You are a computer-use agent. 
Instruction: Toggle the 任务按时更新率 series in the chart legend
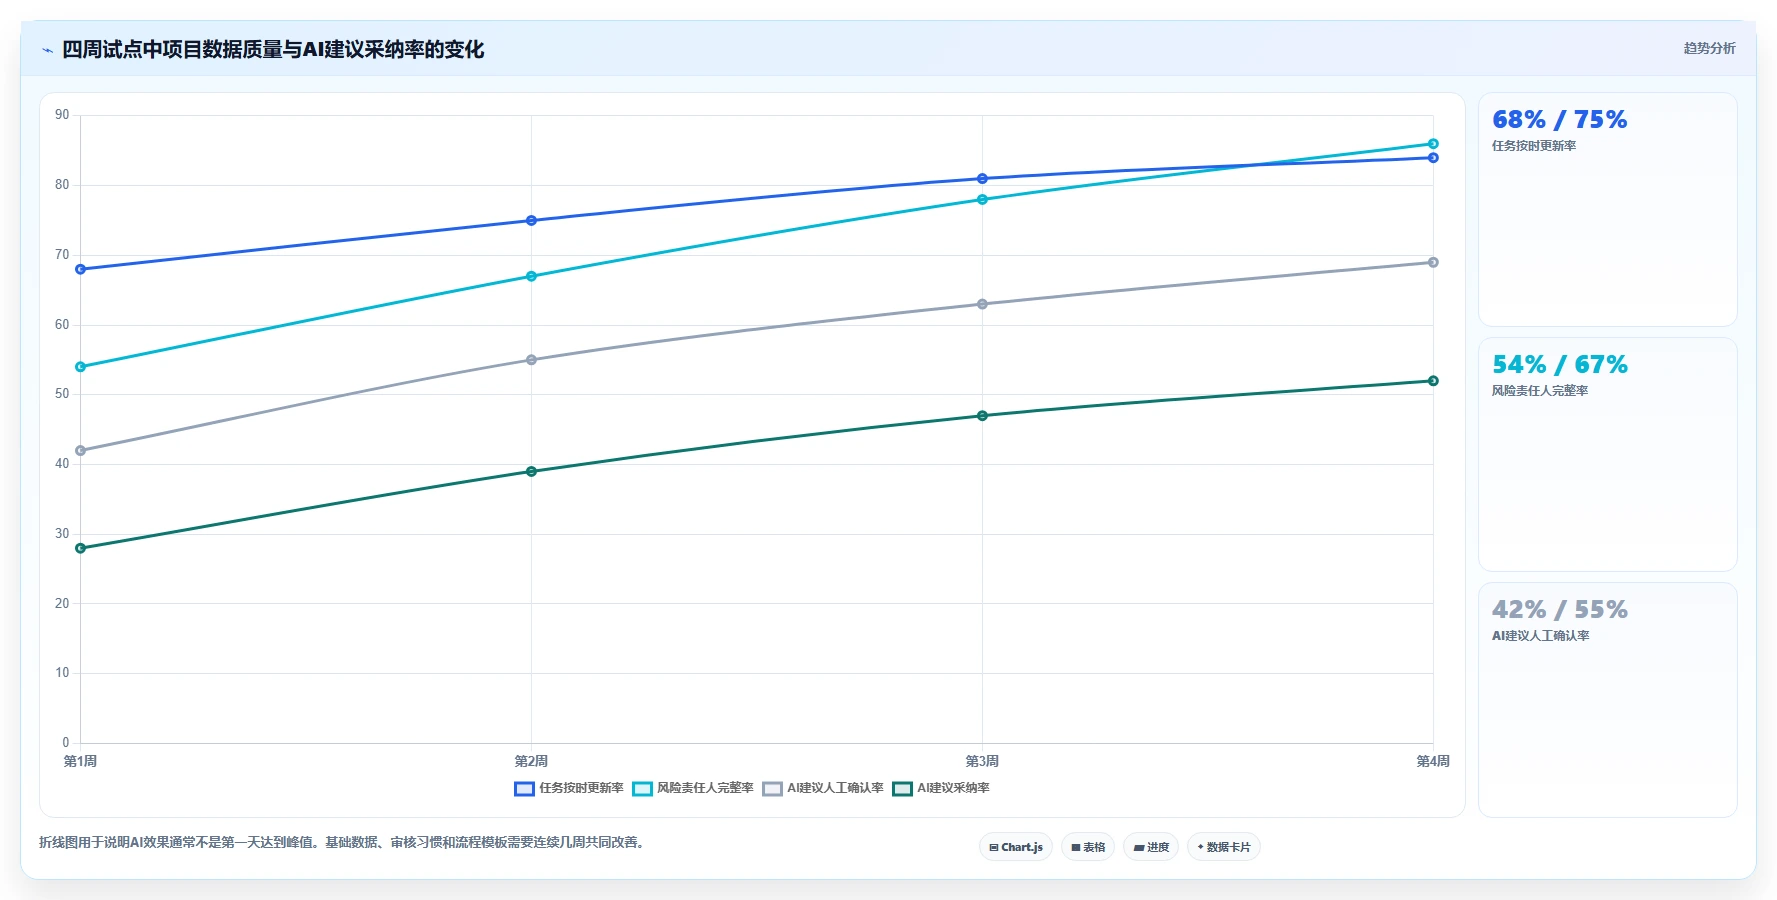click(569, 788)
